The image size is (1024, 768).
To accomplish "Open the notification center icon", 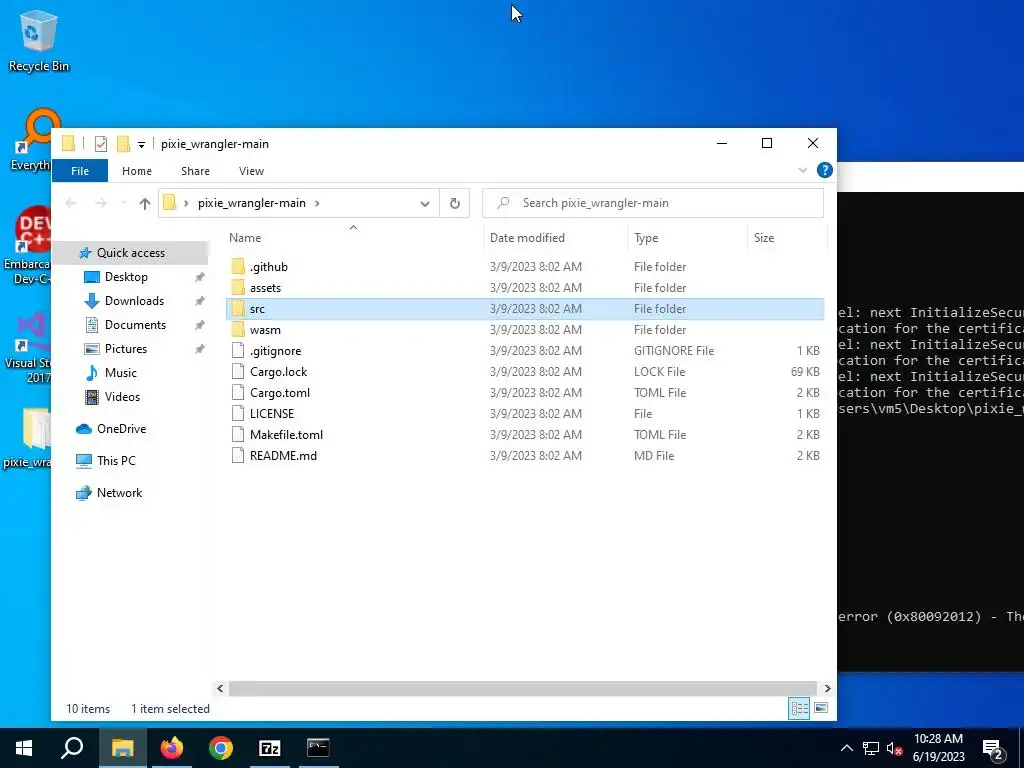I will click(x=993, y=748).
